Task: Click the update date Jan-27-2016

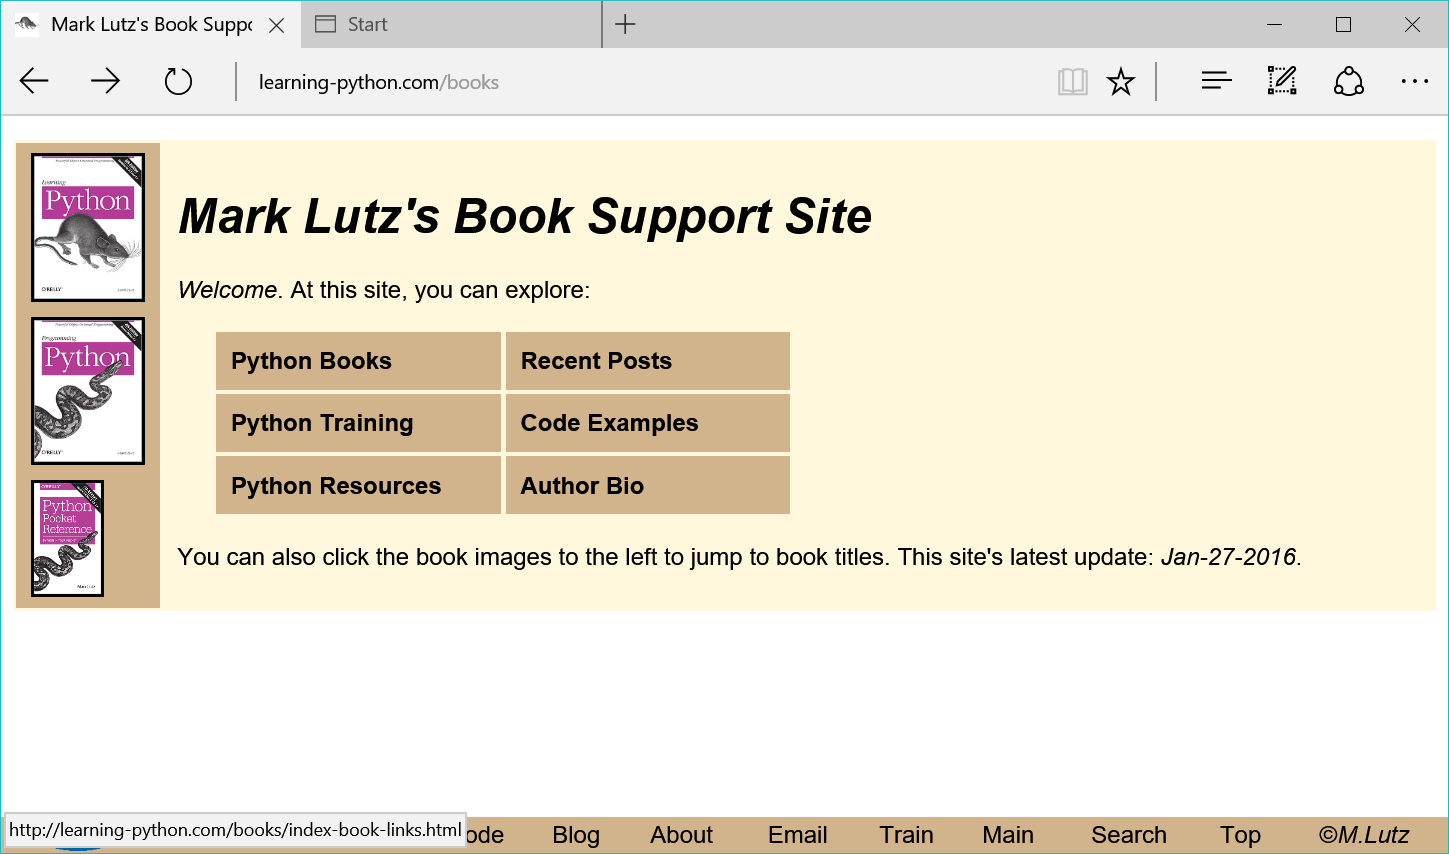Action: pyautogui.click(x=1228, y=557)
